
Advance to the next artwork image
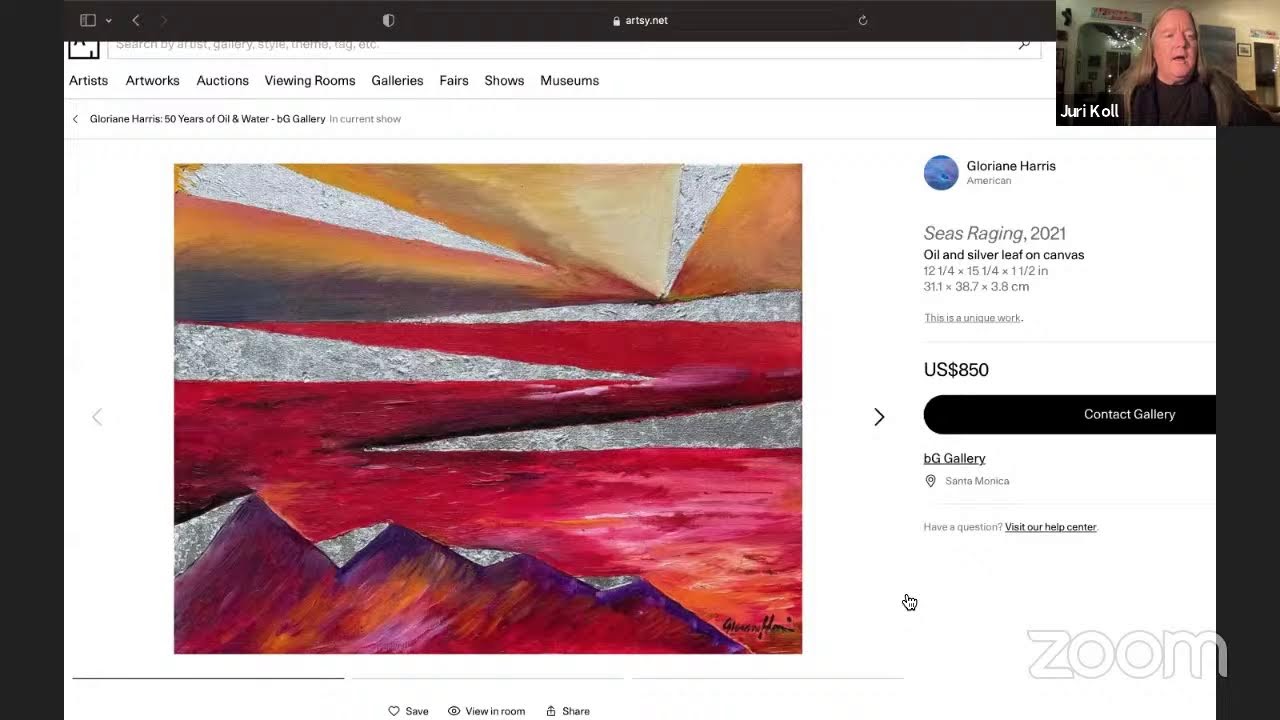(879, 417)
